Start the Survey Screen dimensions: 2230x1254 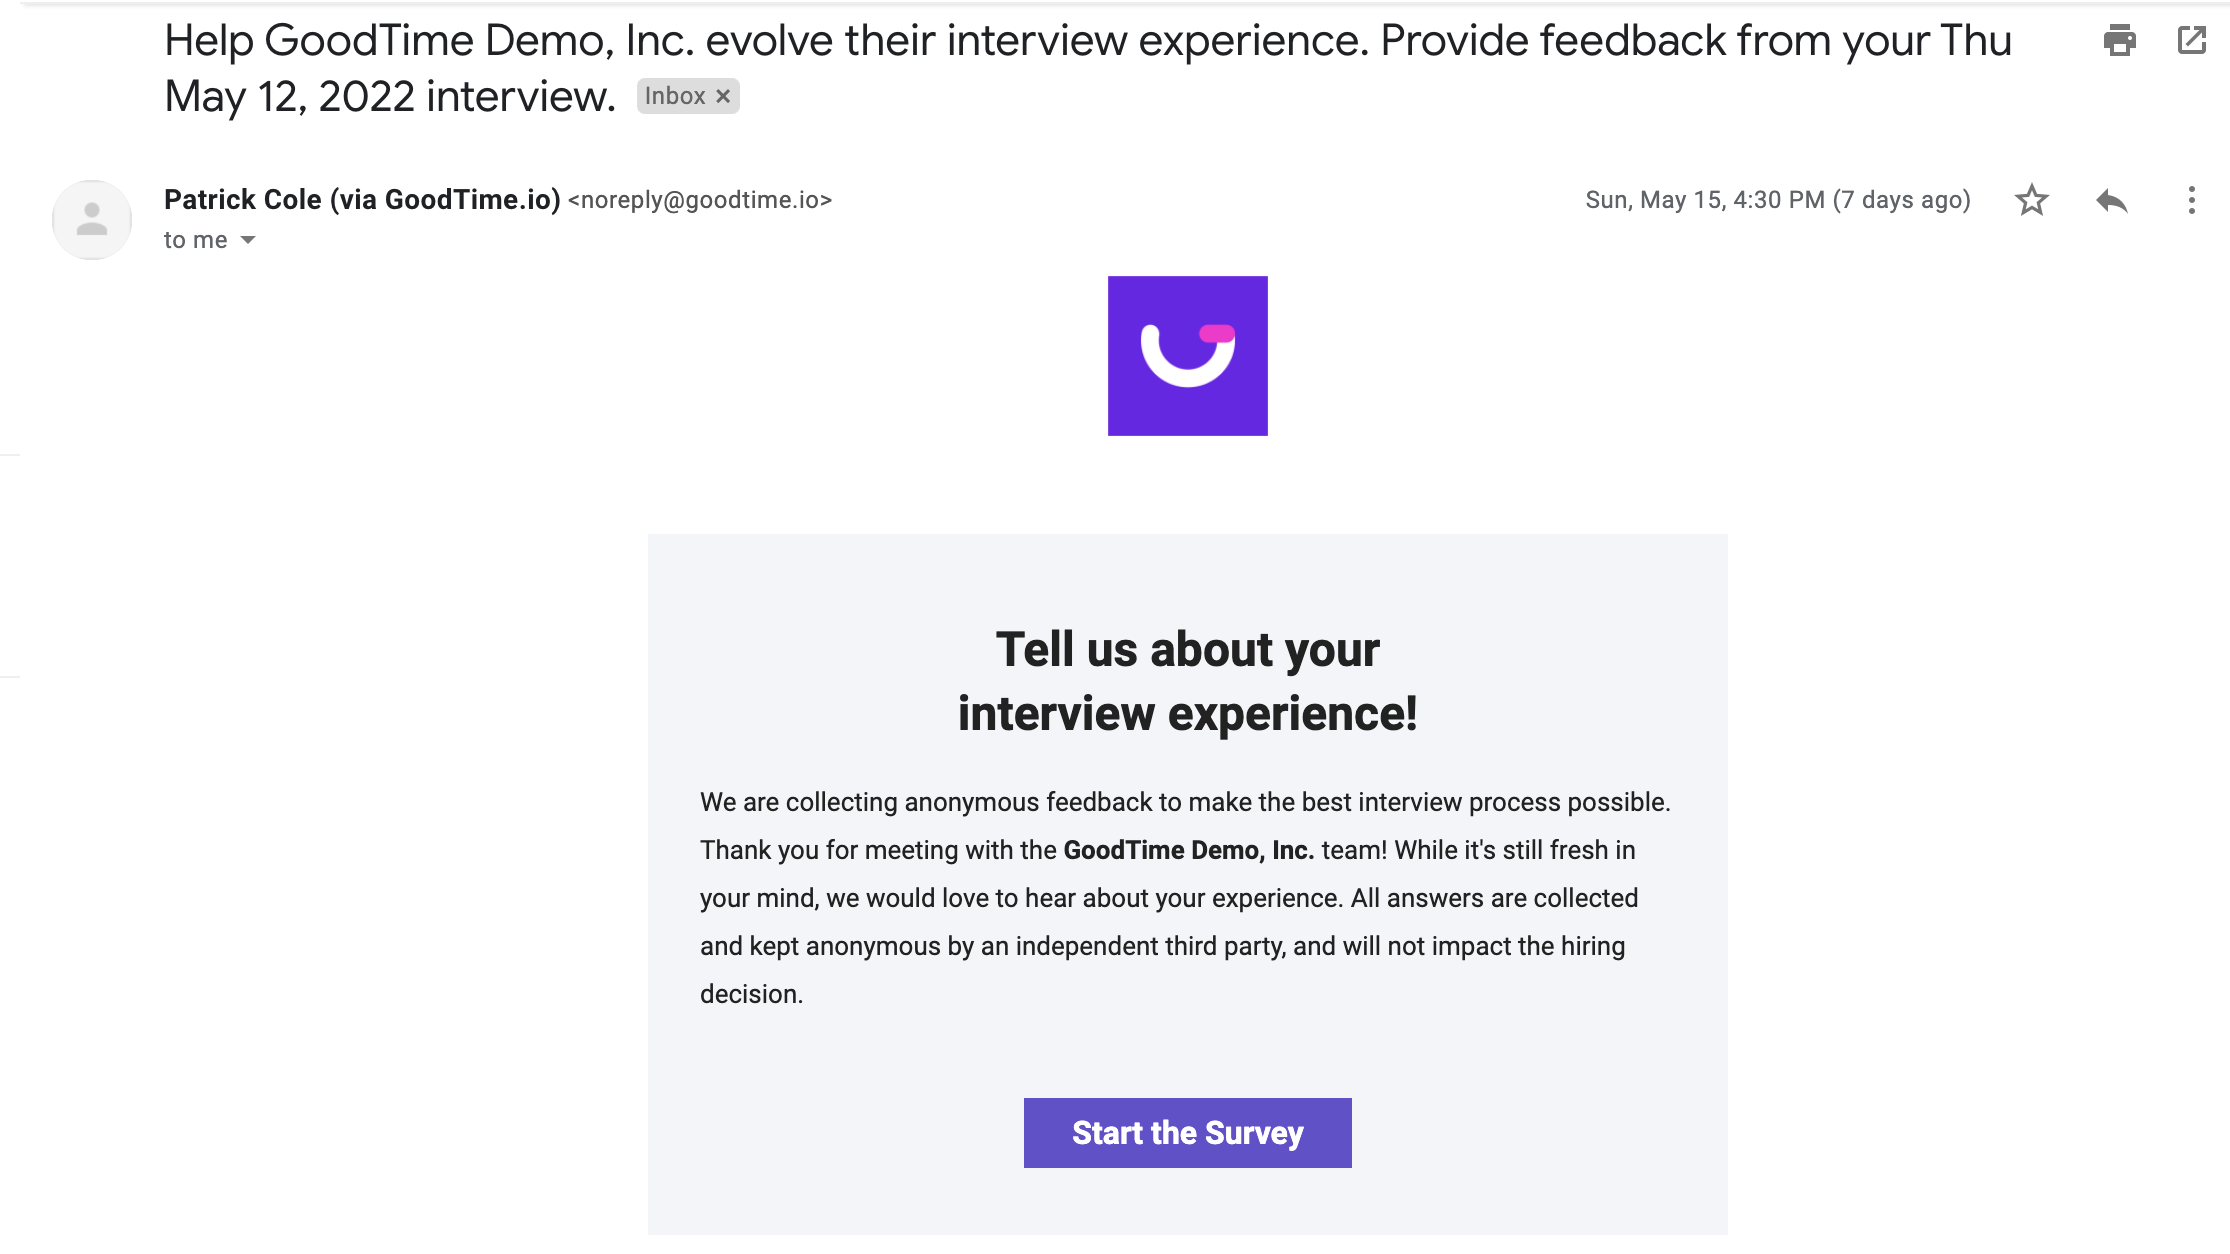pos(1187,1133)
